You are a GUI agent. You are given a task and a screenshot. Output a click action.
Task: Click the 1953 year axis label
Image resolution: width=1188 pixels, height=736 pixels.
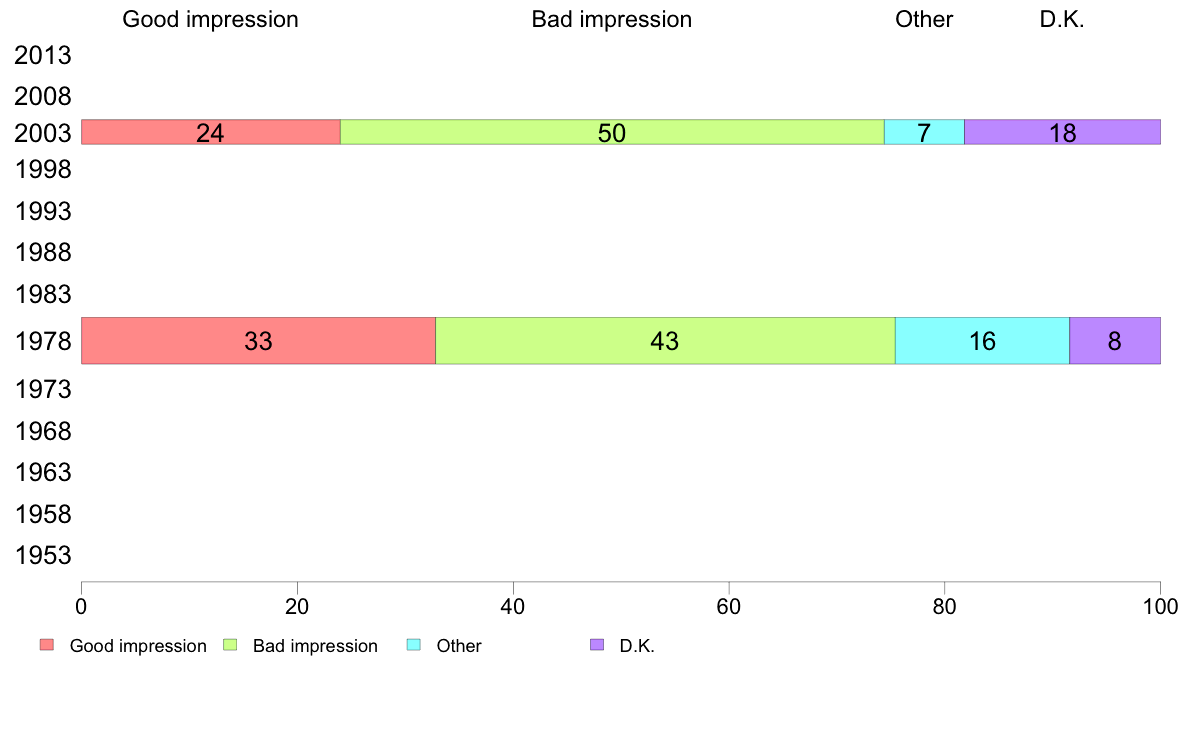[43, 556]
